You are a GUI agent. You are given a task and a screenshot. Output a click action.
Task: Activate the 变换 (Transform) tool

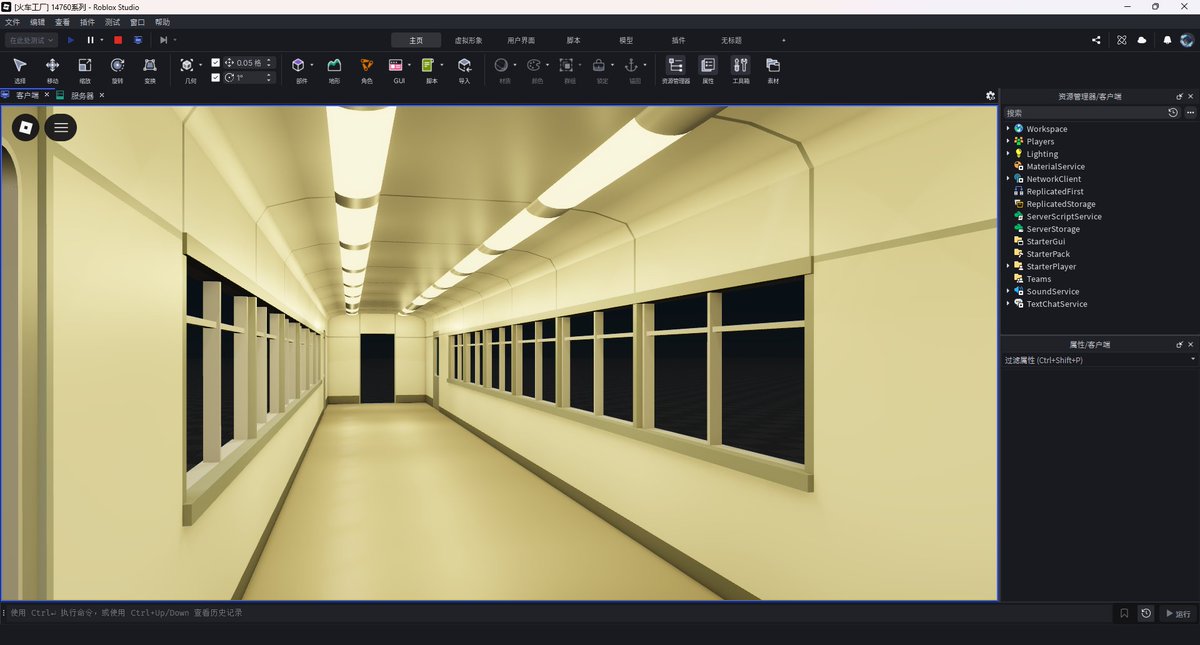coord(150,69)
